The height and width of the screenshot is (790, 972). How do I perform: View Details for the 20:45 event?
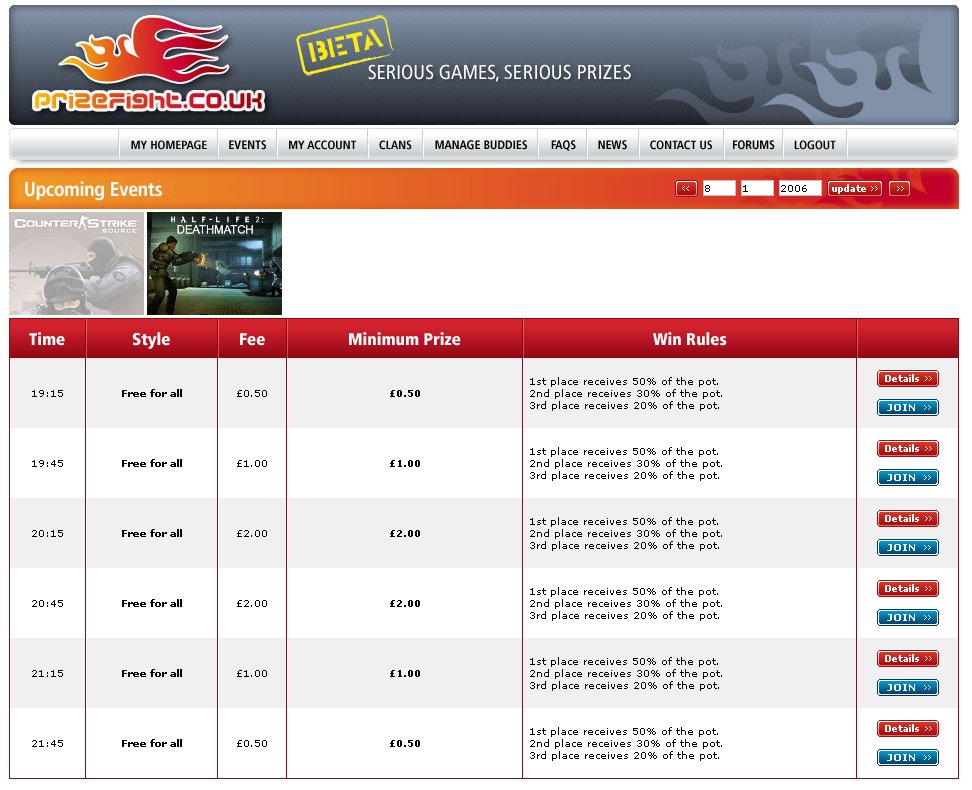tap(907, 589)
